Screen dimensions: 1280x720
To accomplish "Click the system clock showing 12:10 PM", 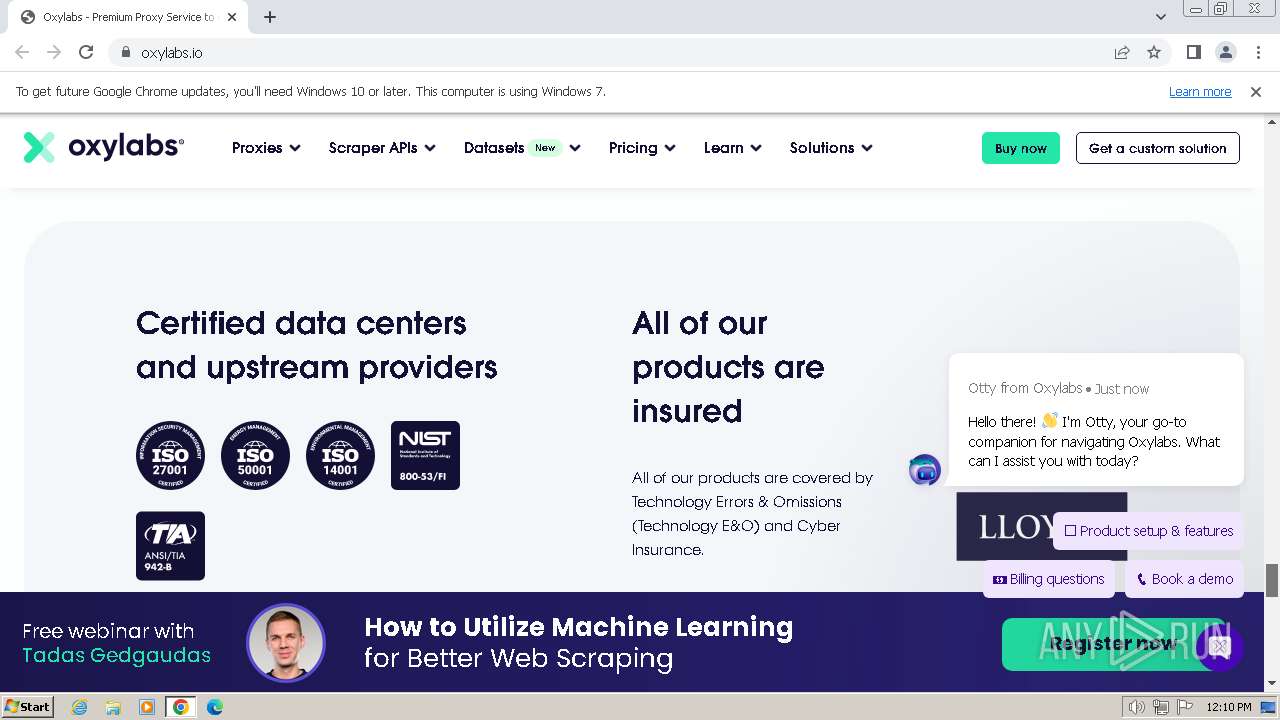I will coord(1229,707).
